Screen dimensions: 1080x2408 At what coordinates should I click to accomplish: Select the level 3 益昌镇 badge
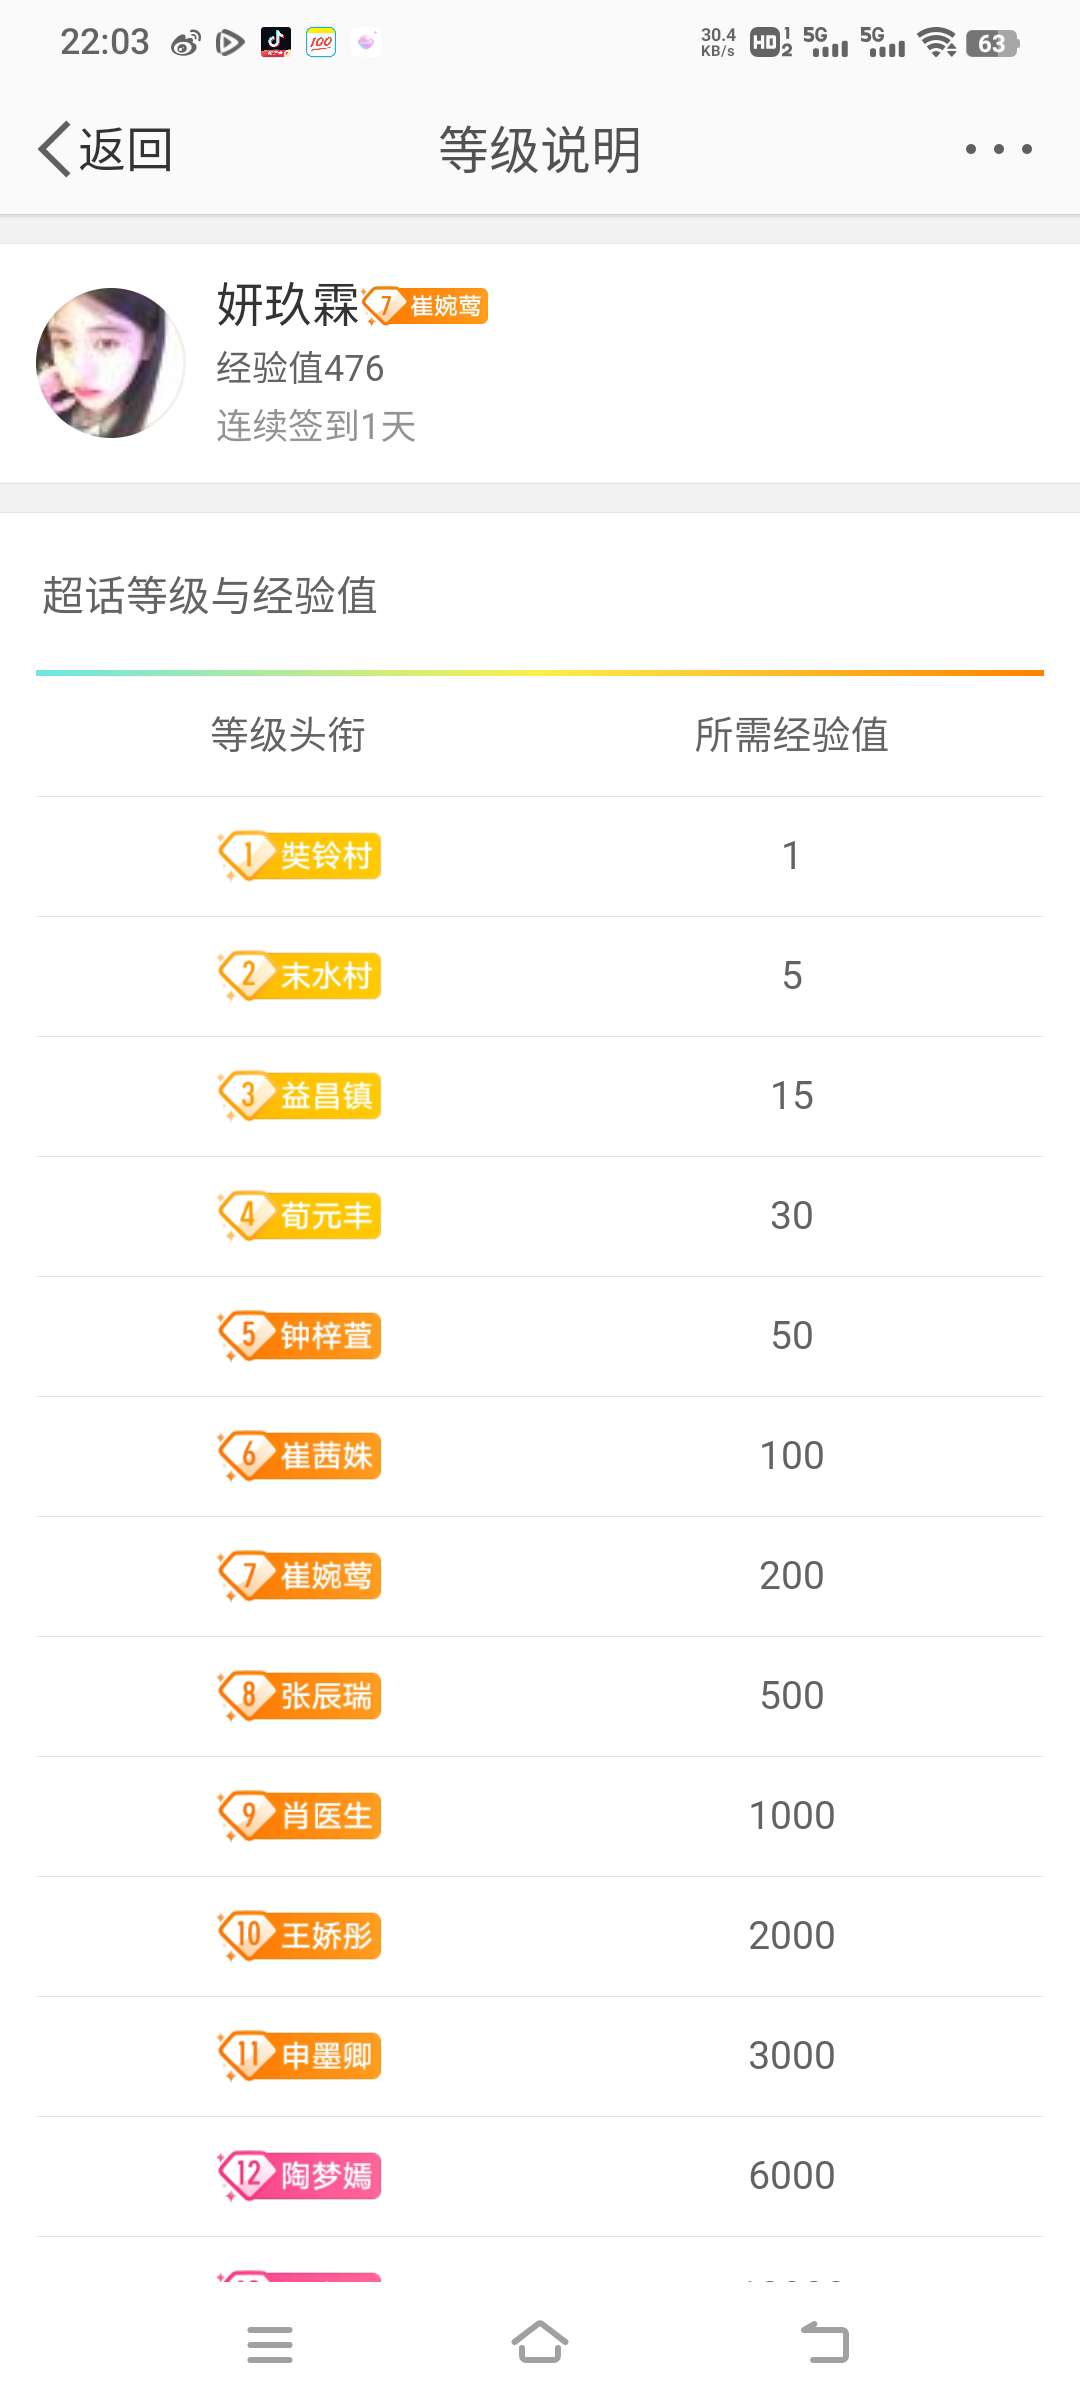(x=299, y=1096)
